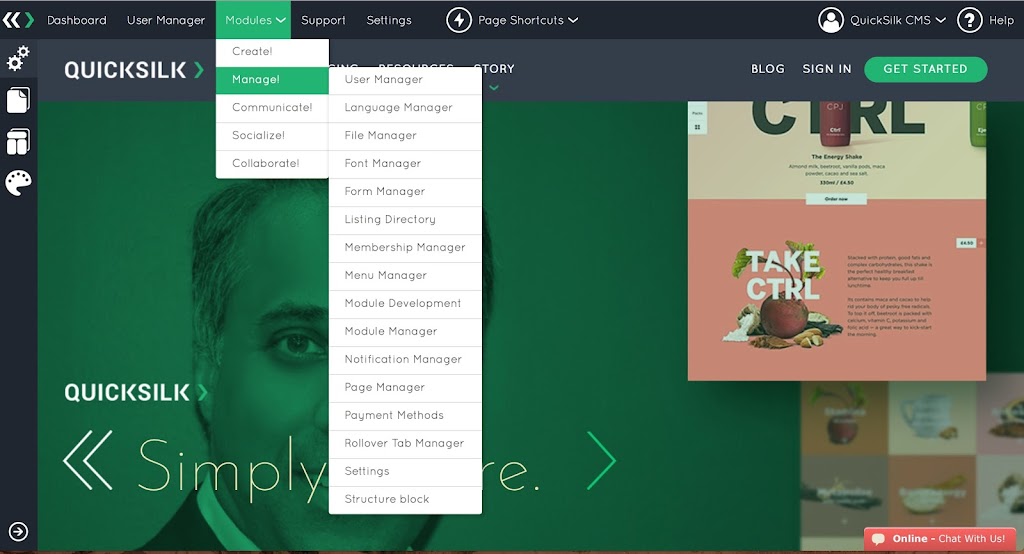Click the Take CTRL website preview image
1024x554 pixels.
pos(837,241)
